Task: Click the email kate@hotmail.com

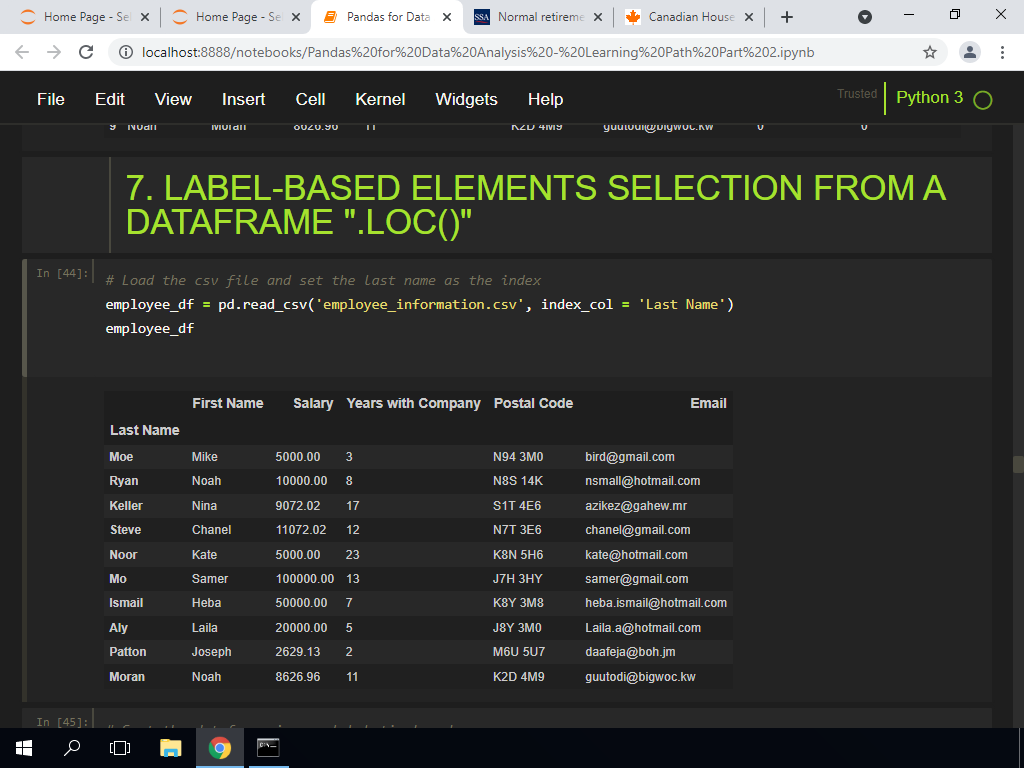Action: tap(636, 555)
